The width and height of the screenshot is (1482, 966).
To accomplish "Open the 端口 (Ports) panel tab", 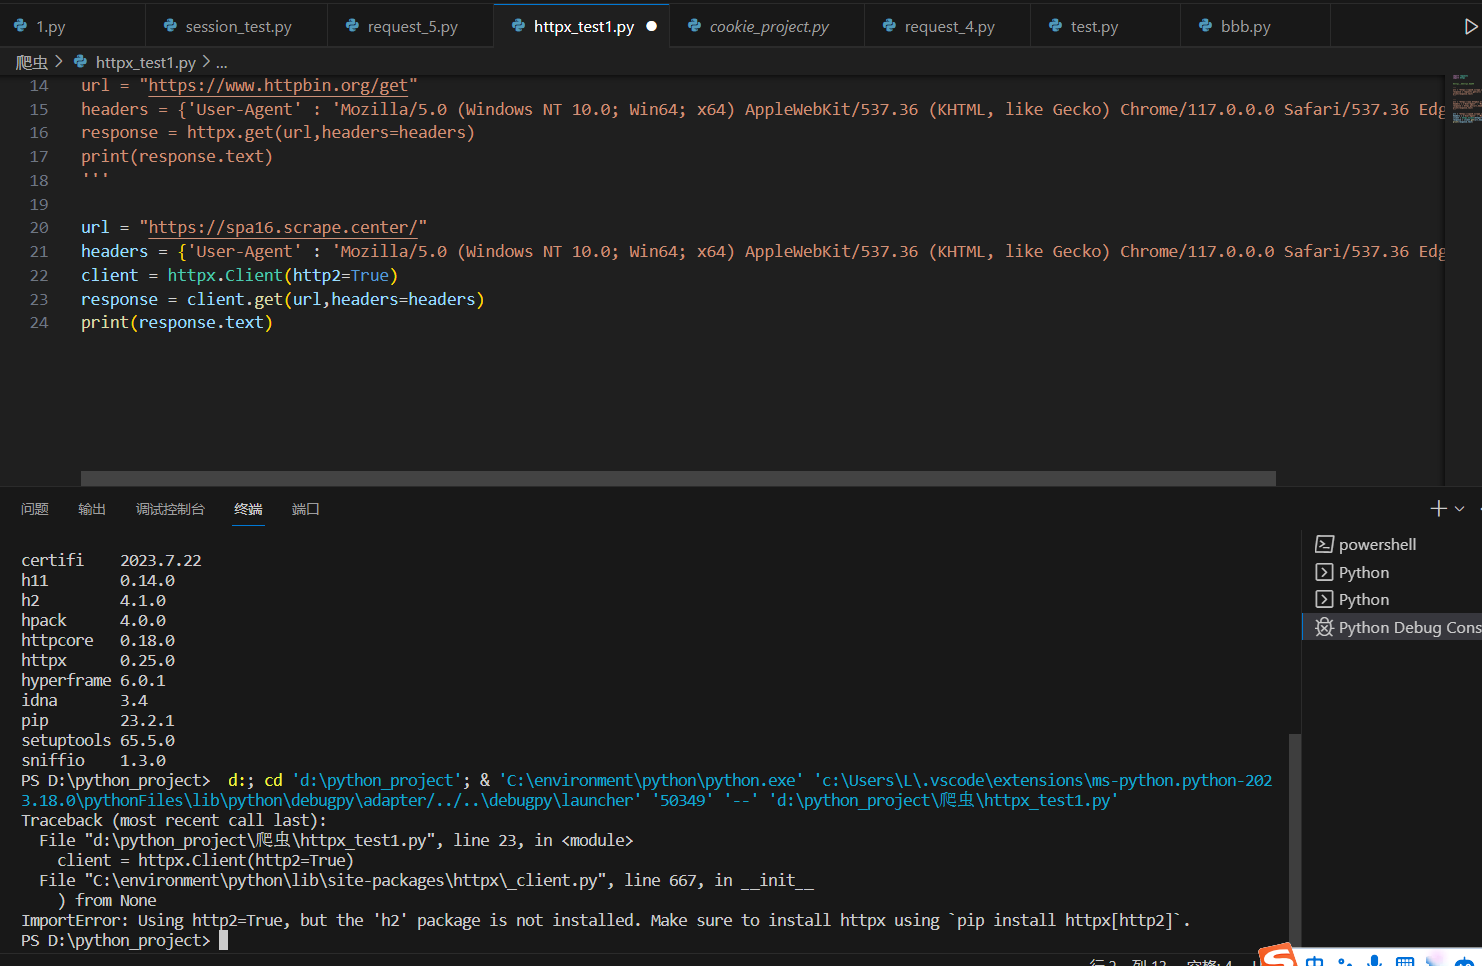I will (x=305, y=509).
